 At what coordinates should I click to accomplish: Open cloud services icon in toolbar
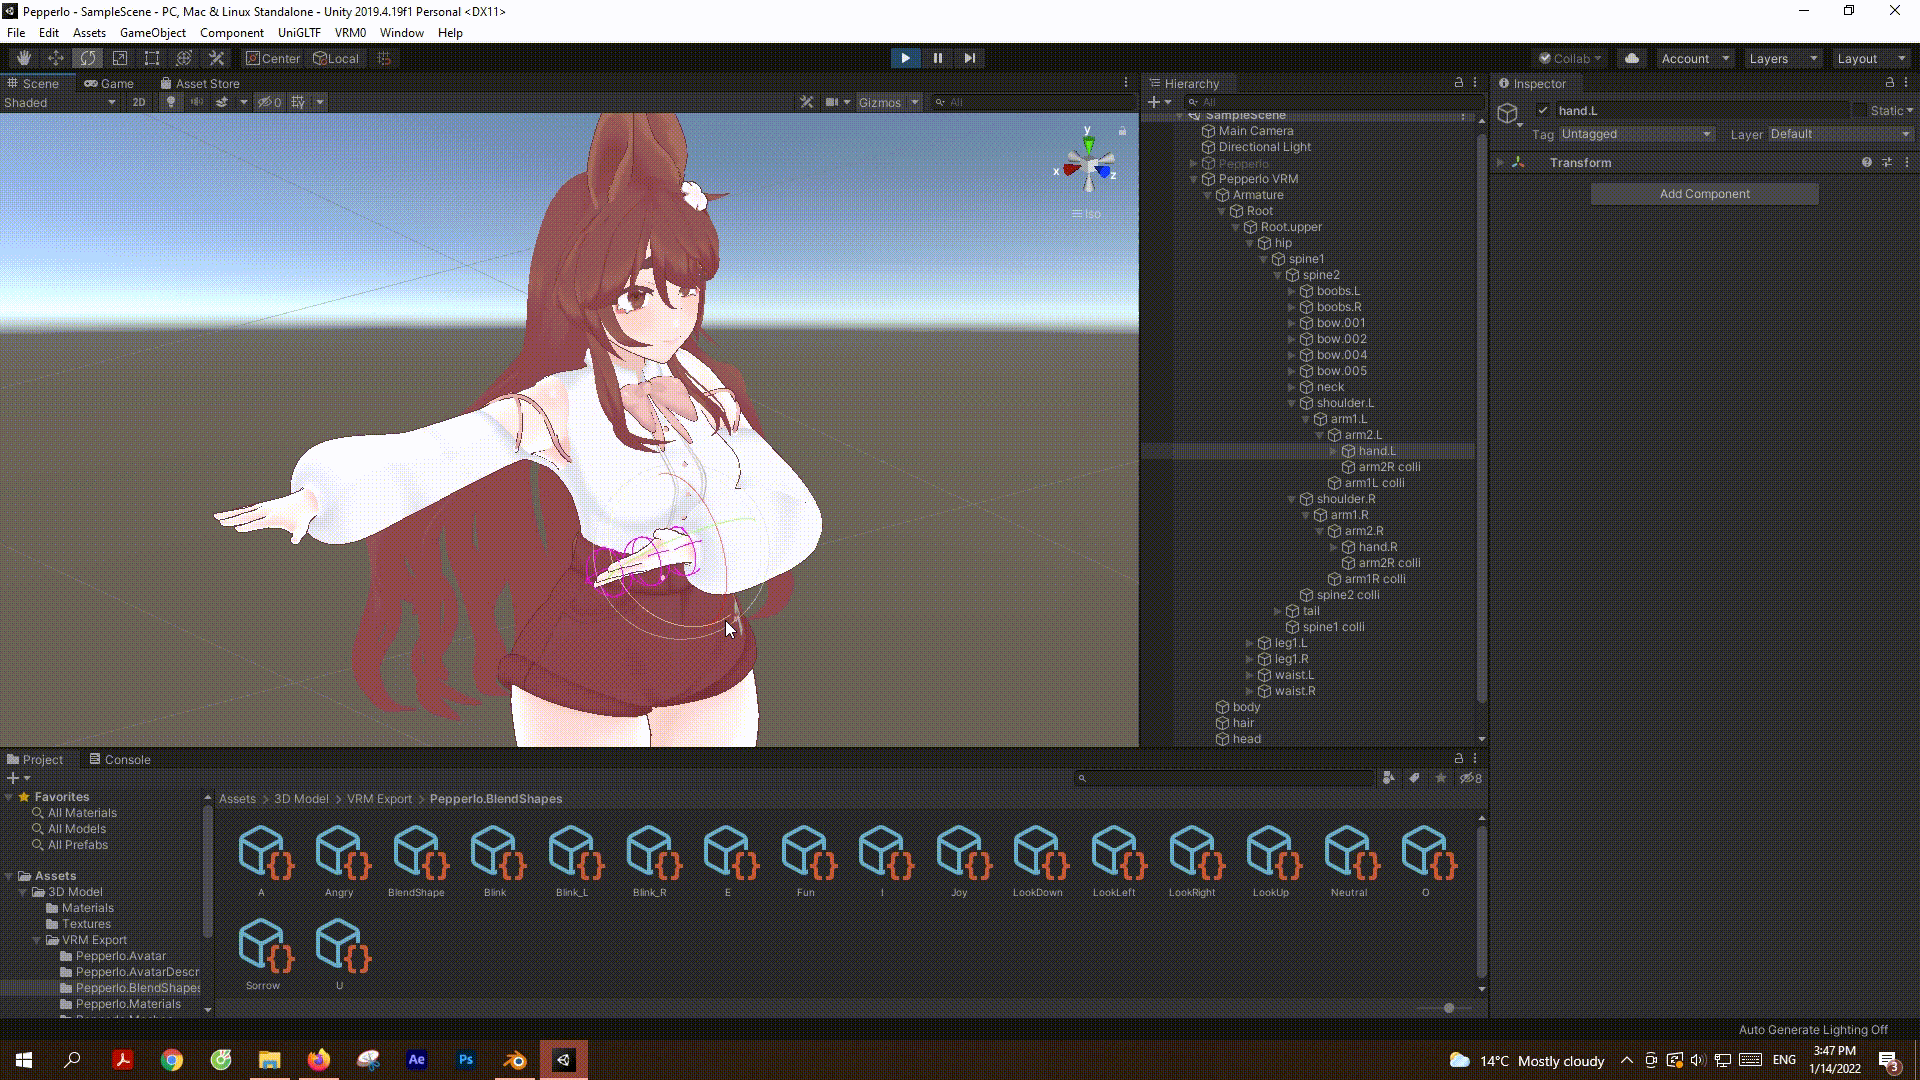pyautogui.click(x=1632, y=58)
